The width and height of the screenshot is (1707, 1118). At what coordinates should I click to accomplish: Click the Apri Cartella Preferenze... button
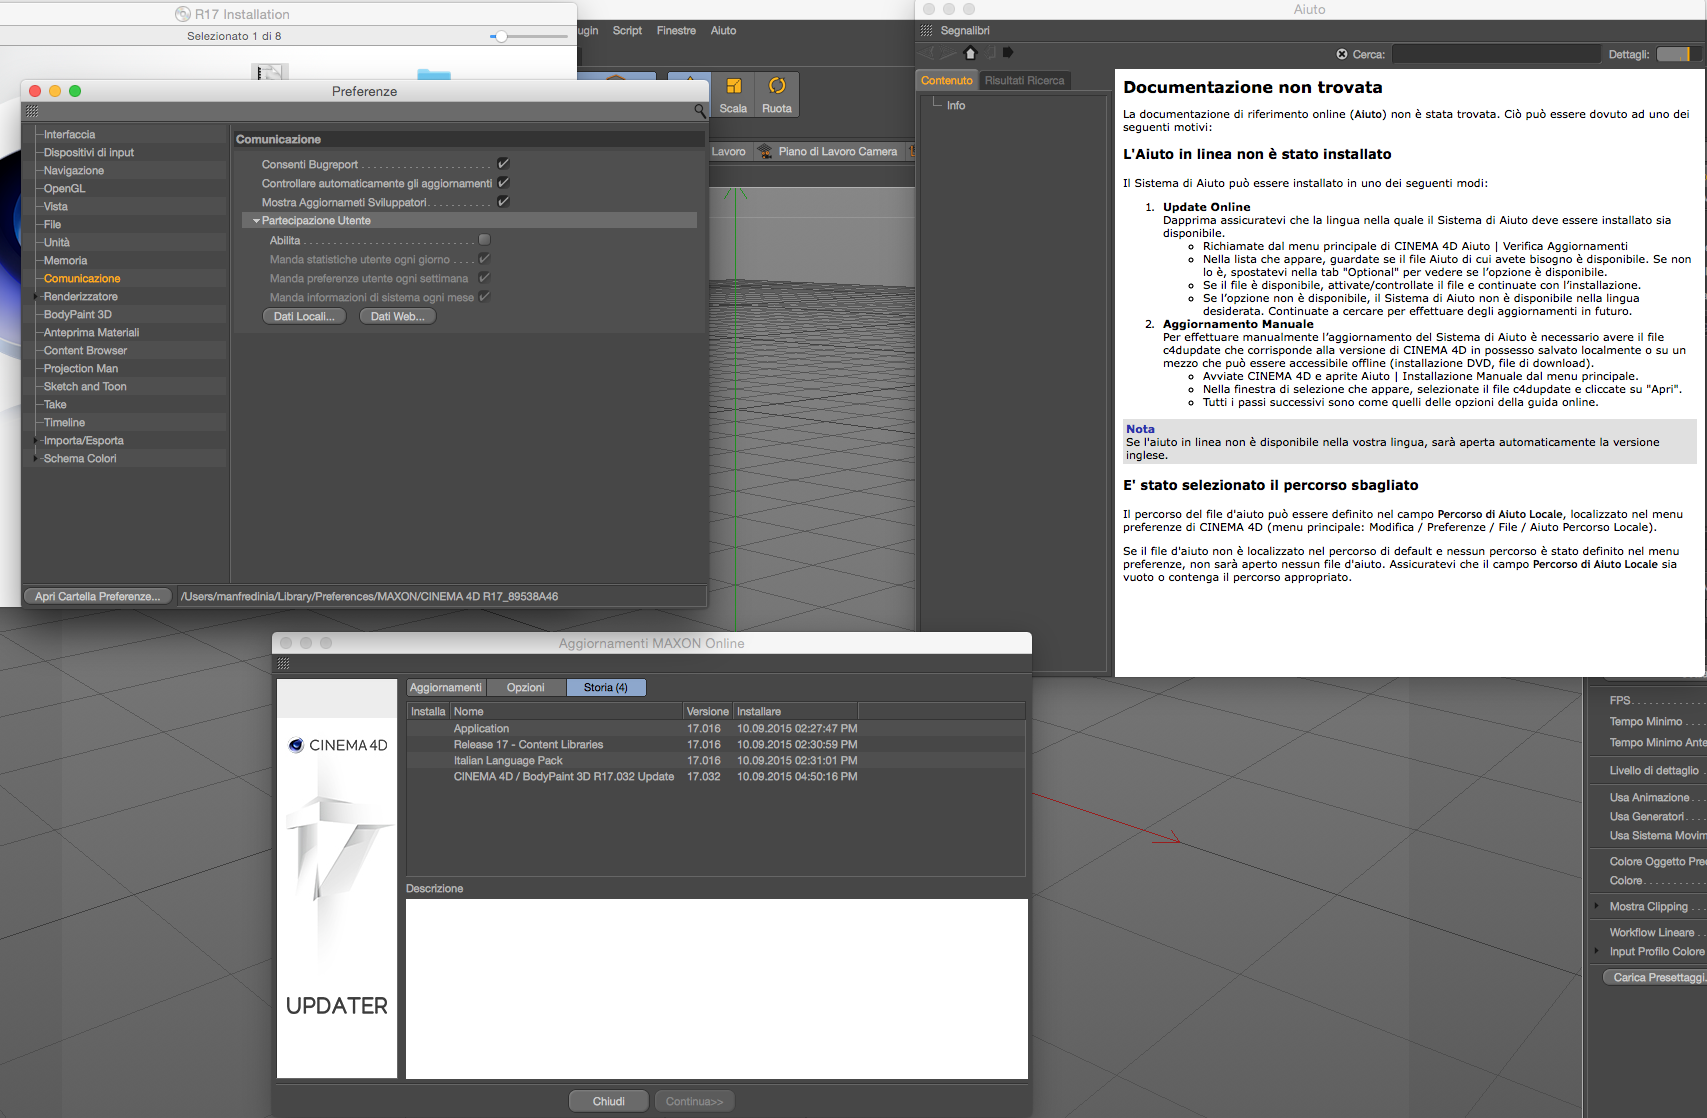pos(97,596)
